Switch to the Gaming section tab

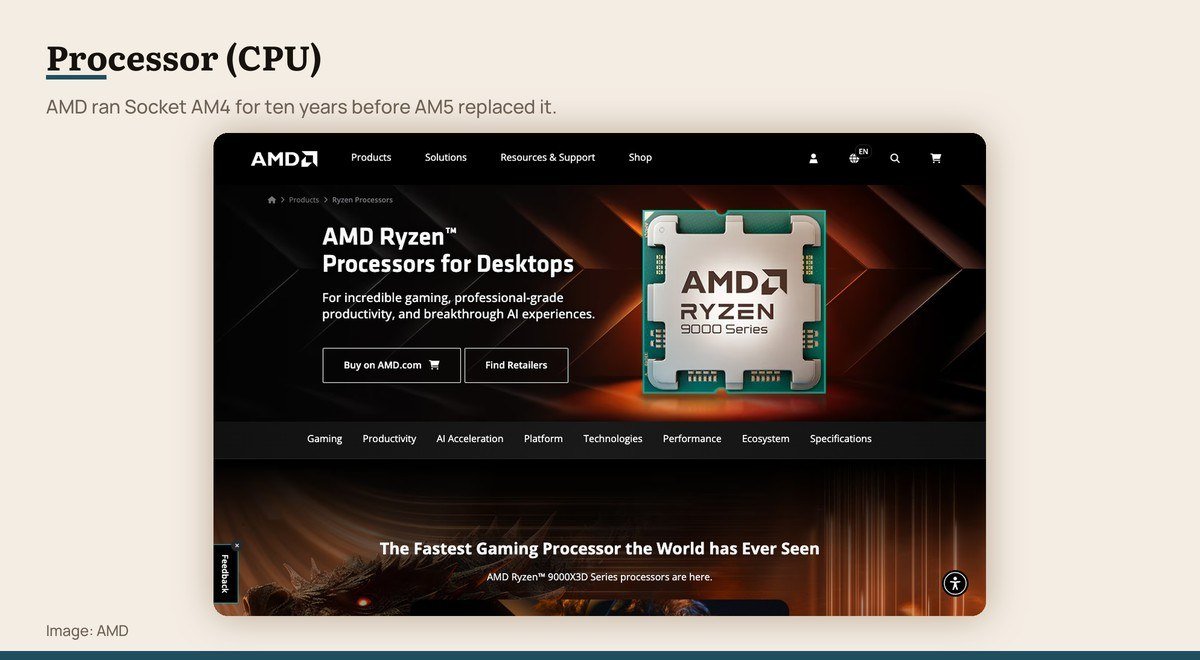pyautogui.click(x=324, y=439)
